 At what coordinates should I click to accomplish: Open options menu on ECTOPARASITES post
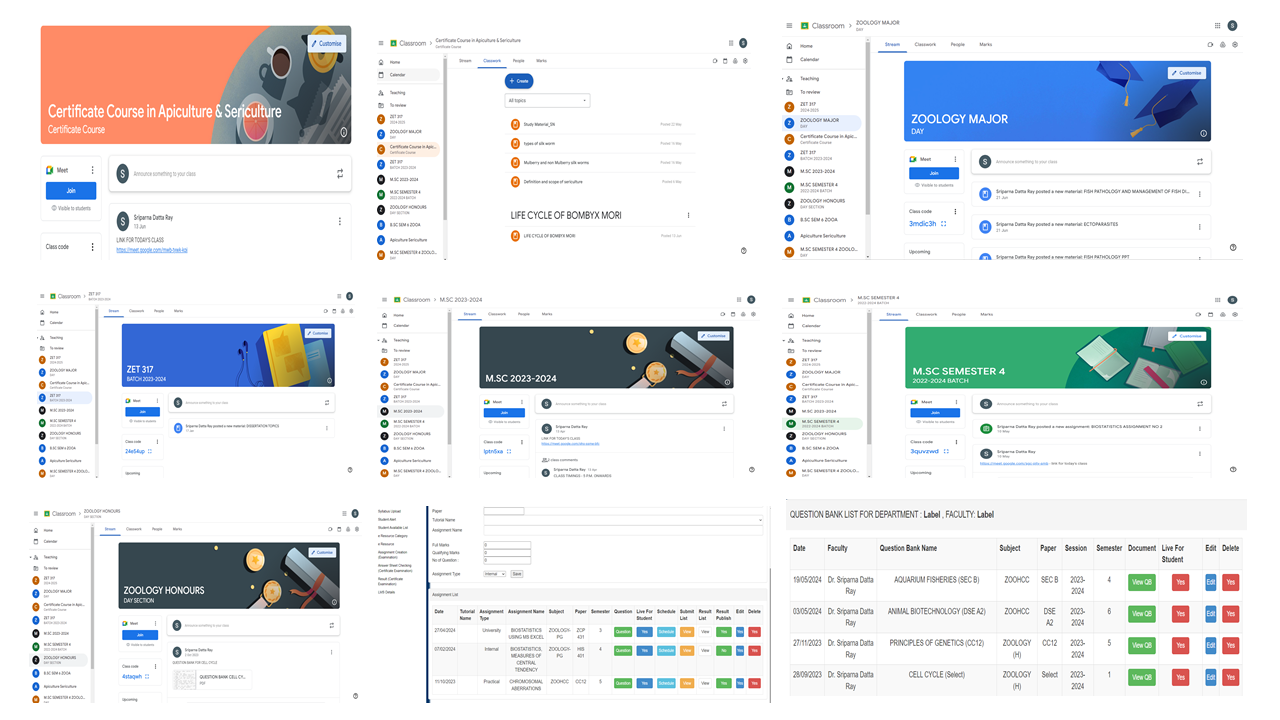pyautogui.click(x=1200, y=227)
